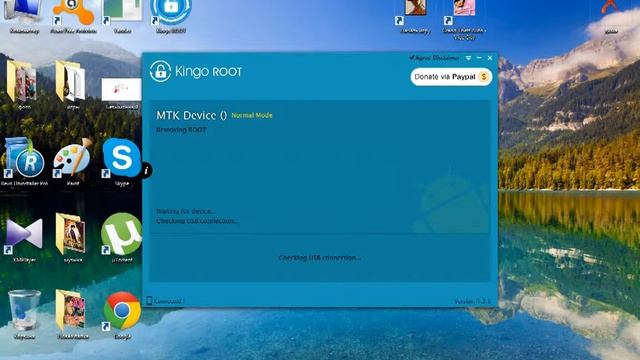This screenshot has width=640, height=360.
Task: Close the Kingo ROOT window
Action: (490, 58)
